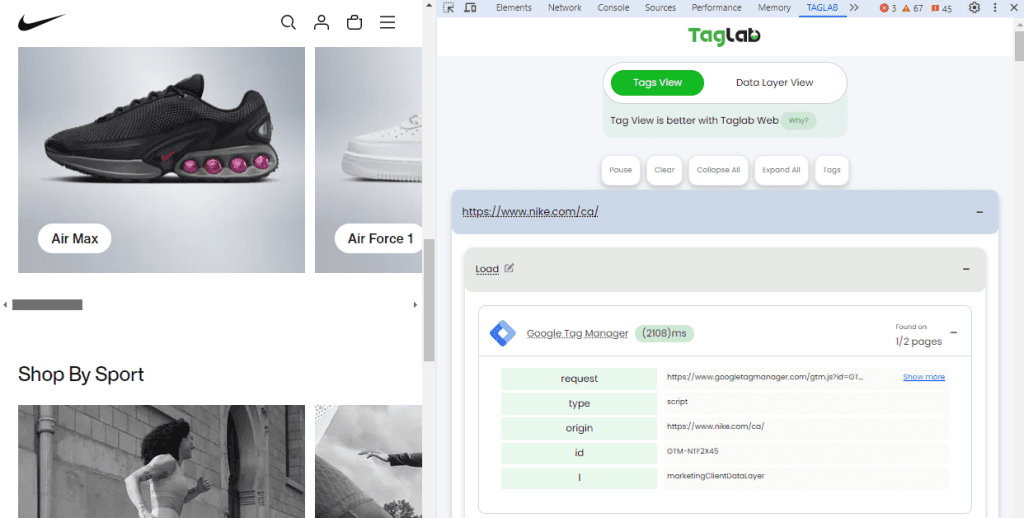Open the Nike account profile icon
The width and height of the screenshot is (1024, 518).
[321, 22]
